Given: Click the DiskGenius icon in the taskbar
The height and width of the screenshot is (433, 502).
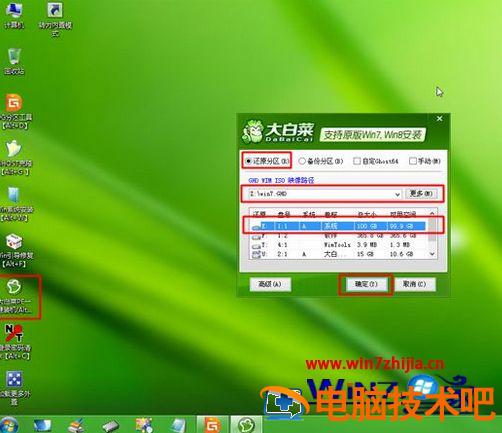Looking at the screenshot, I should click(212, 425).
